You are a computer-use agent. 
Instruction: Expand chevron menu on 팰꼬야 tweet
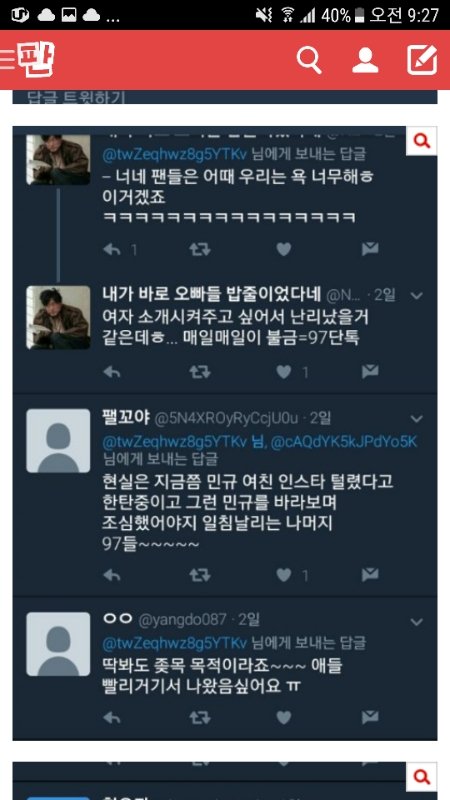tap(417, 419)
